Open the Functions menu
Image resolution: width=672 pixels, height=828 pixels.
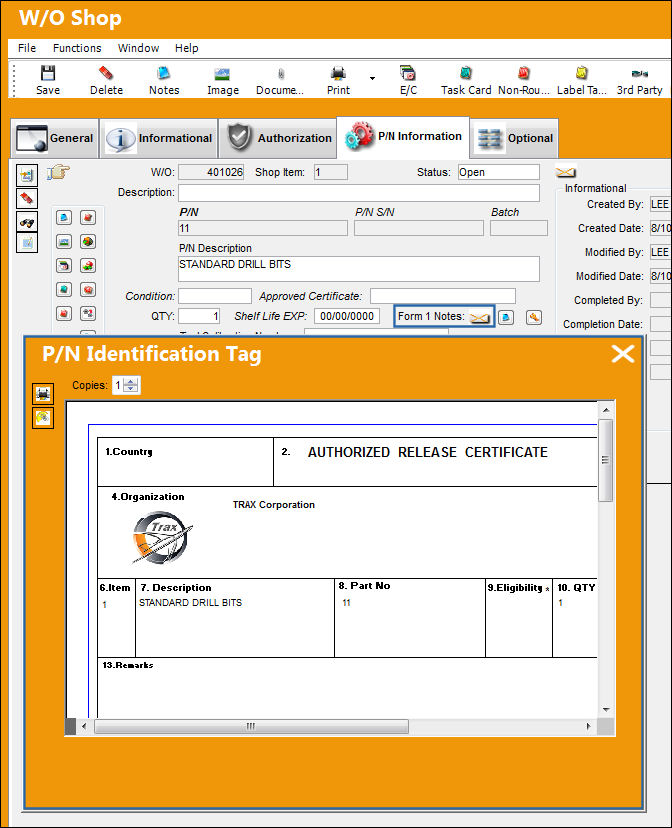point(77,48)
